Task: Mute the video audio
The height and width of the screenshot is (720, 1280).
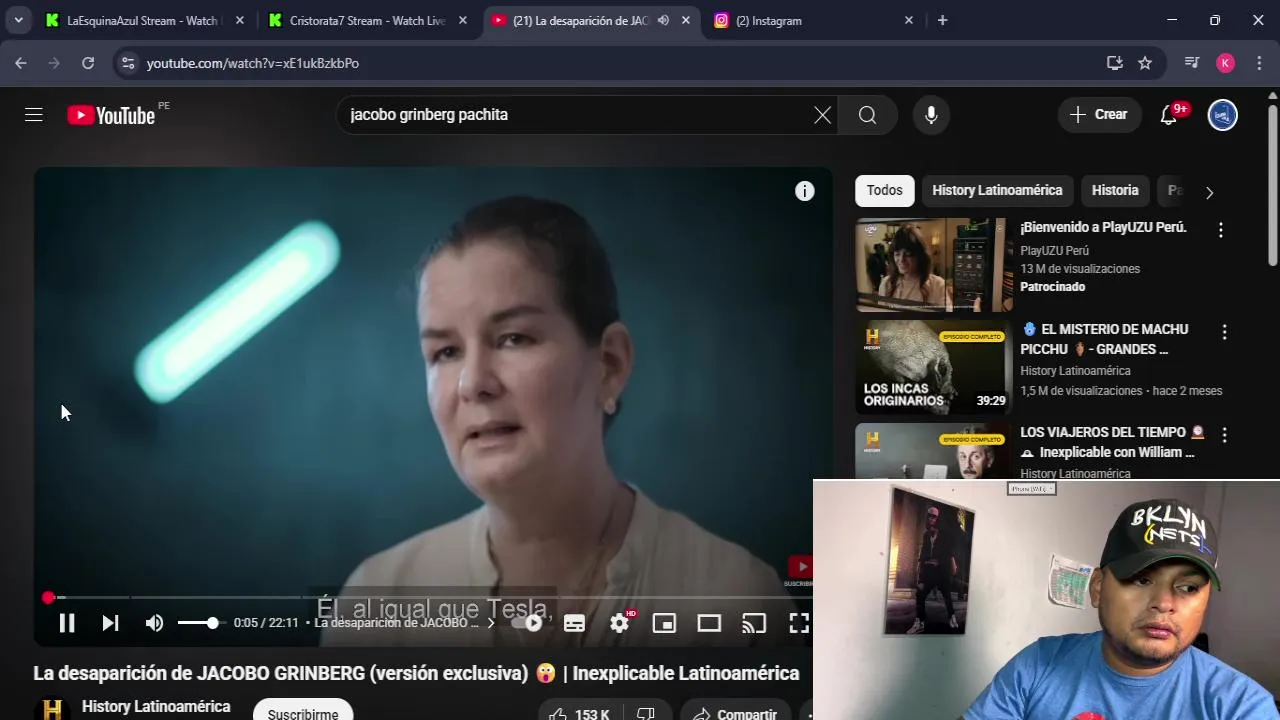Action: (154, 623)
